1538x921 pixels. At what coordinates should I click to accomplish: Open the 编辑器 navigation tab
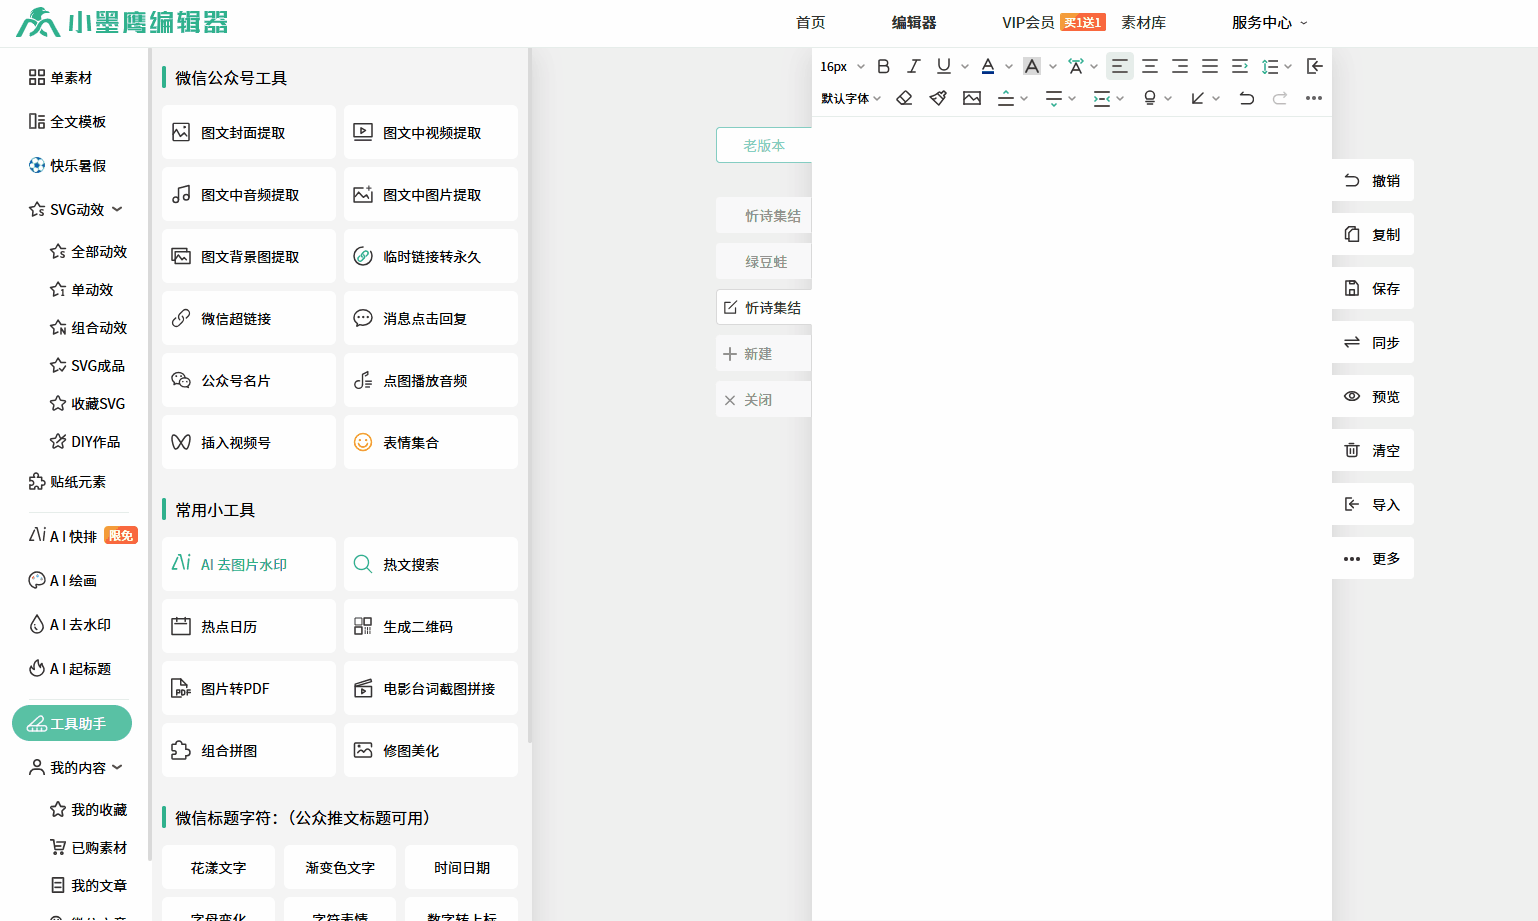coord(914,22)
